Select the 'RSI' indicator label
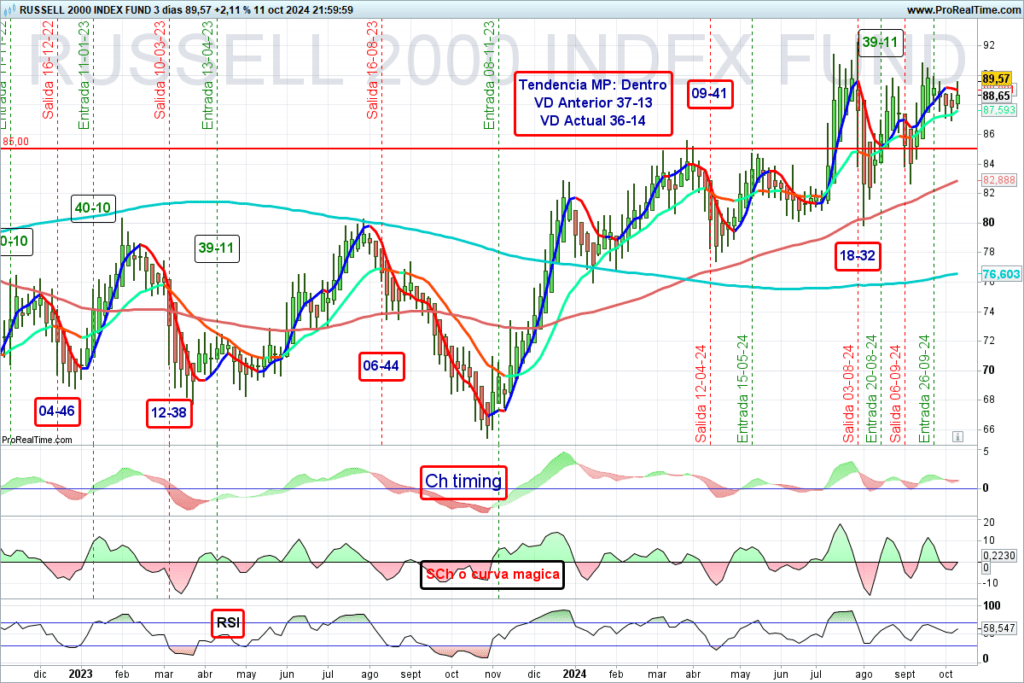The width and height of the screenshot is (1024, 683). pos(228,623)
